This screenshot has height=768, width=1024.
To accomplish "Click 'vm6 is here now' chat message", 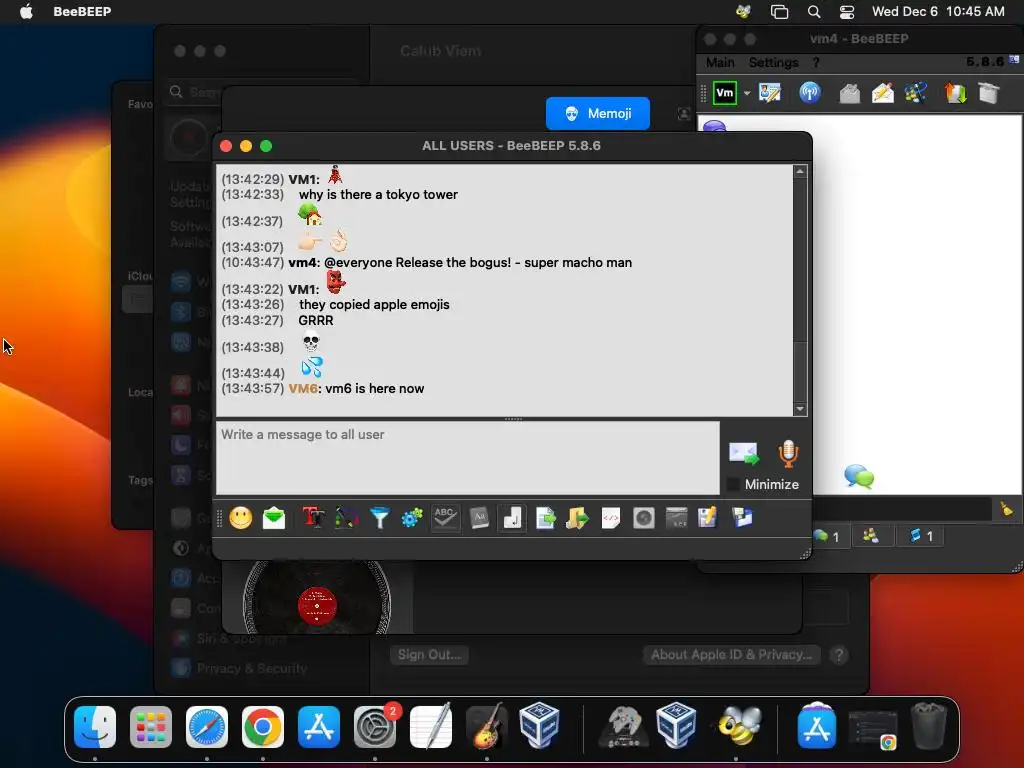I will [375, 389].
